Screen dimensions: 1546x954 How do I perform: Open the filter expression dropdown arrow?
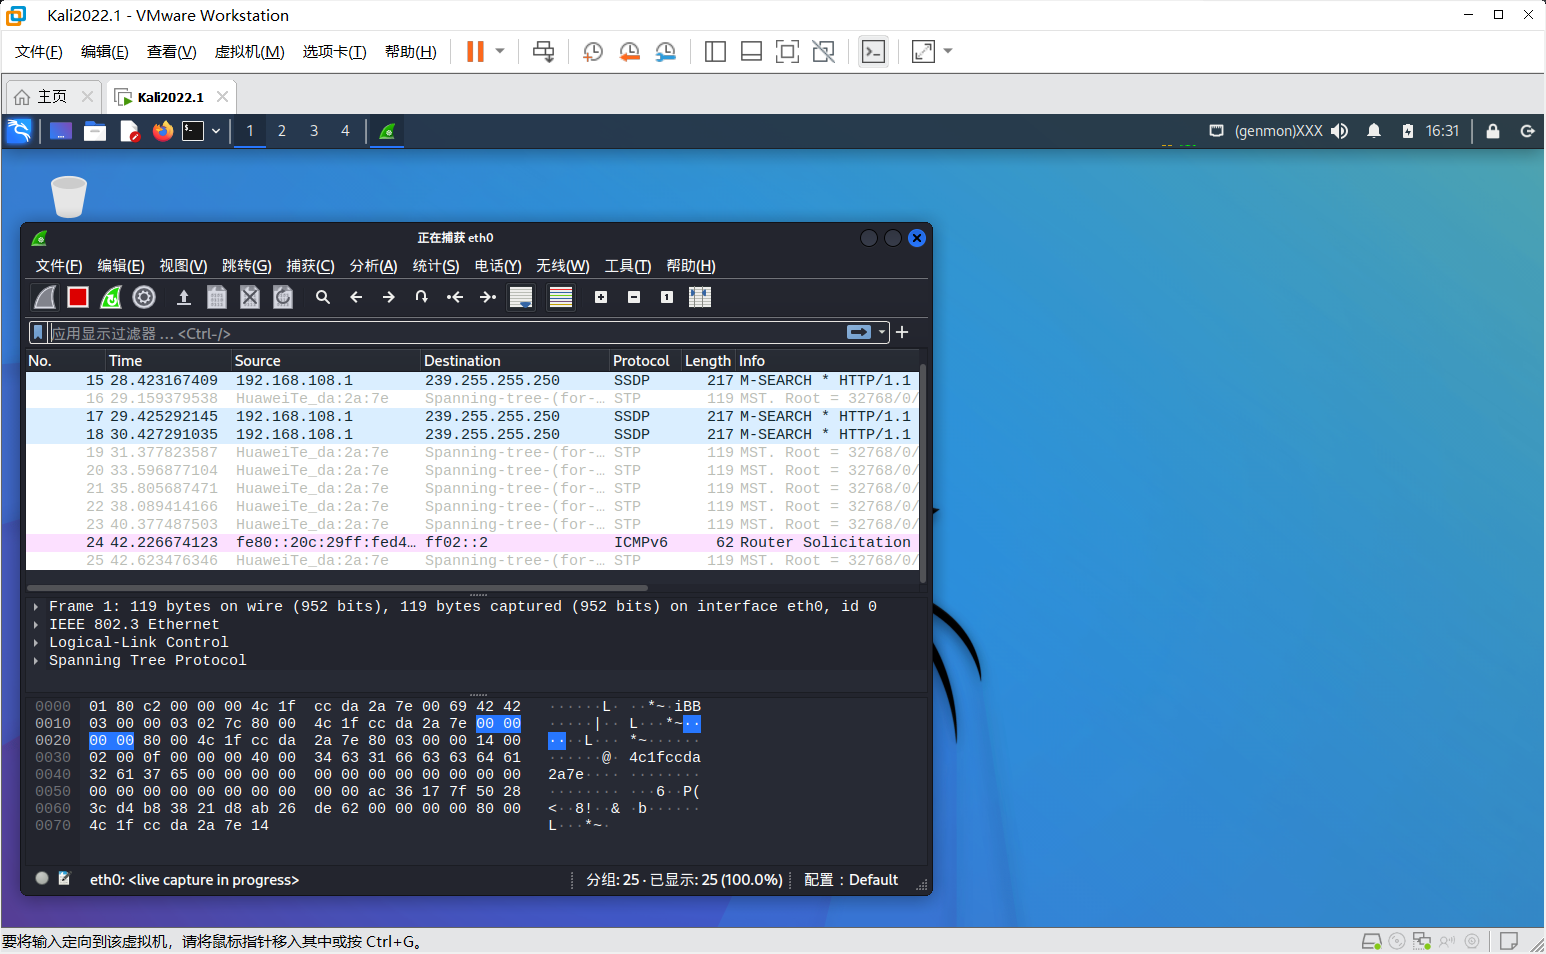click(x=879, y=332)
